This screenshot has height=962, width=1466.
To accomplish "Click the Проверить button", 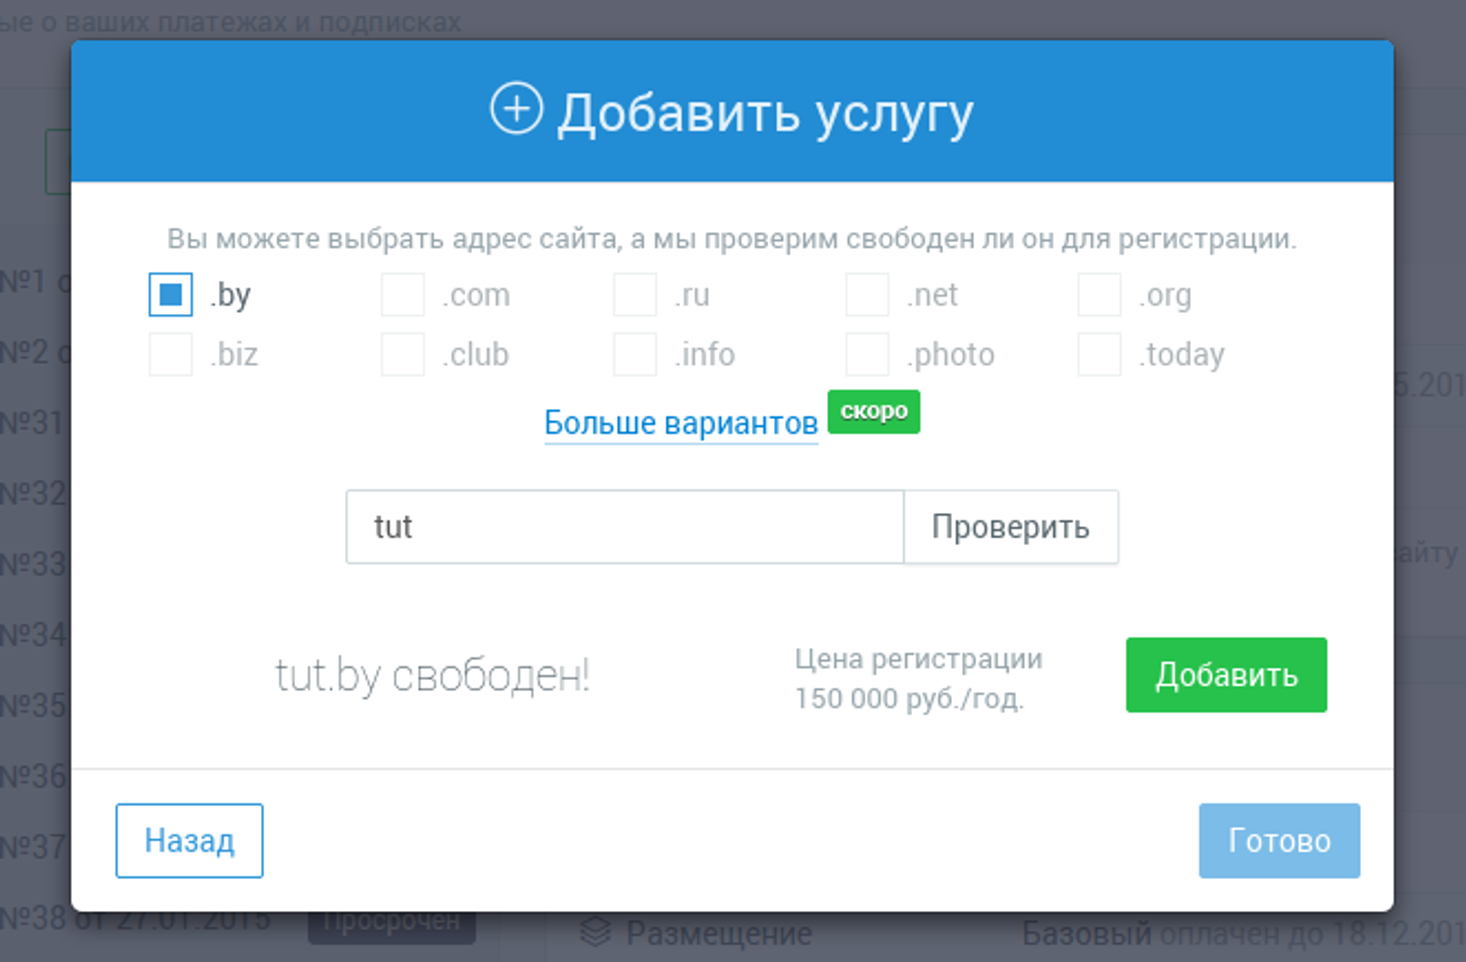I will tap(1011, 527).
